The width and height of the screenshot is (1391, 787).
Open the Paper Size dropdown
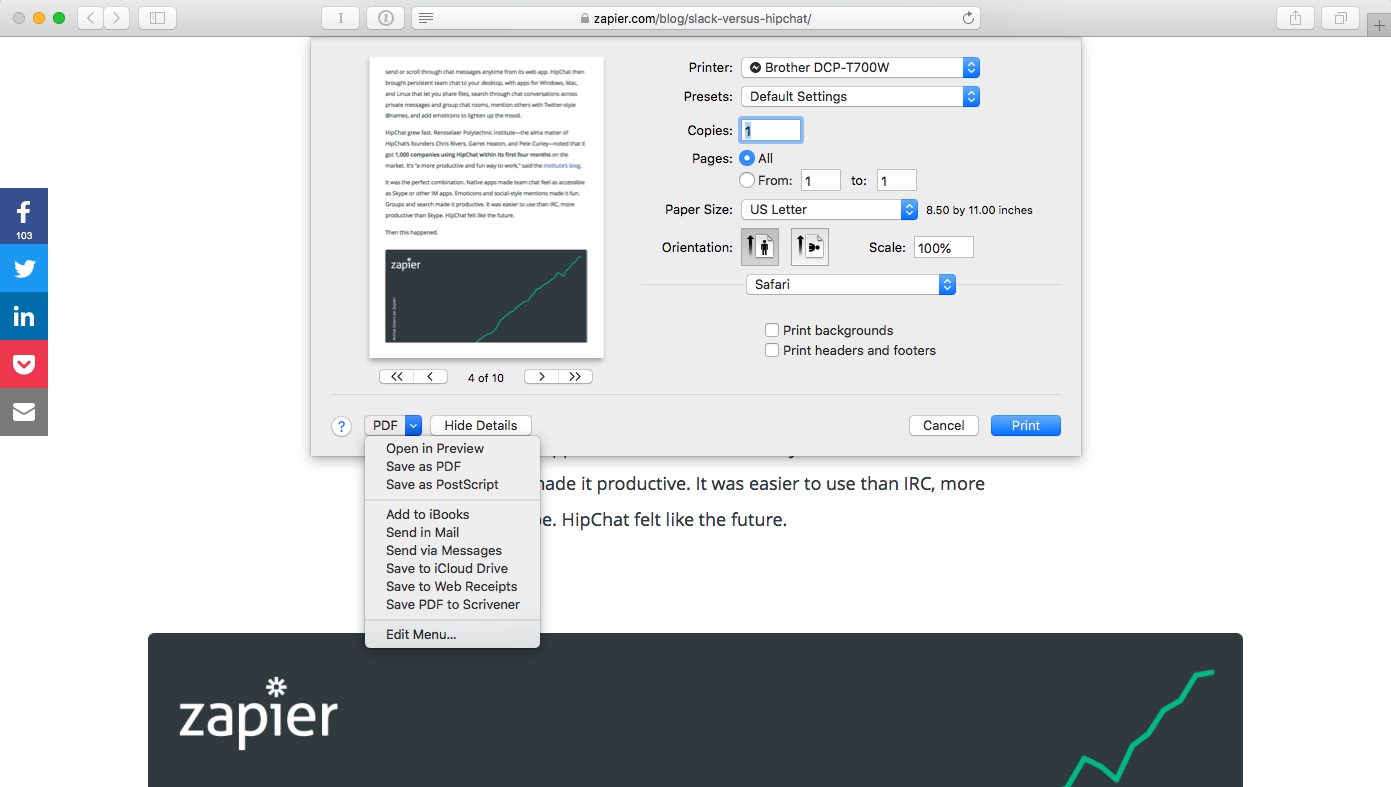tap(829, 209)
